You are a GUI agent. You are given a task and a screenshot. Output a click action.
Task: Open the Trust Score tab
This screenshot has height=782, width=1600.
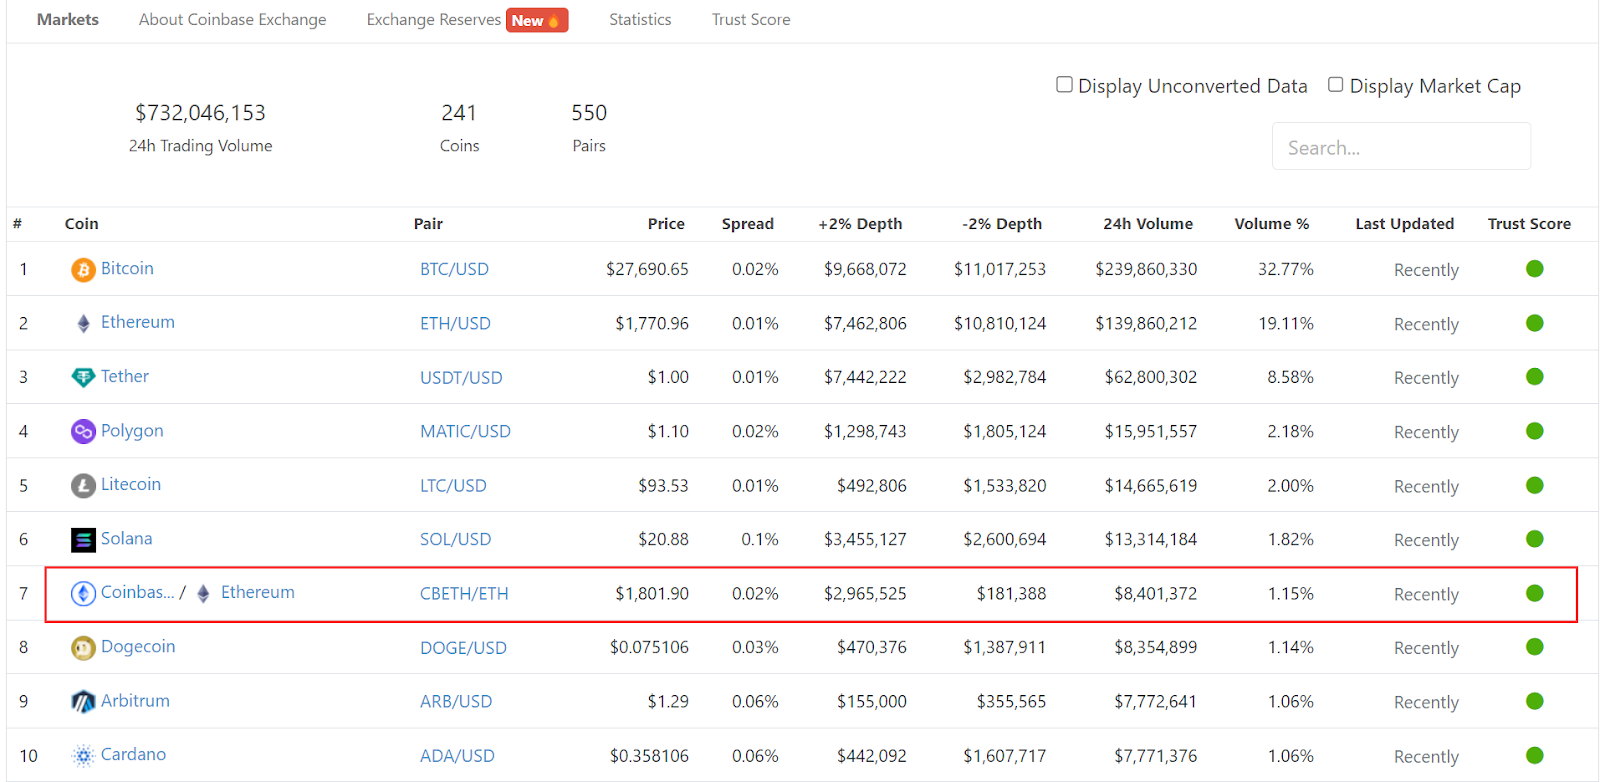(751, 20)
